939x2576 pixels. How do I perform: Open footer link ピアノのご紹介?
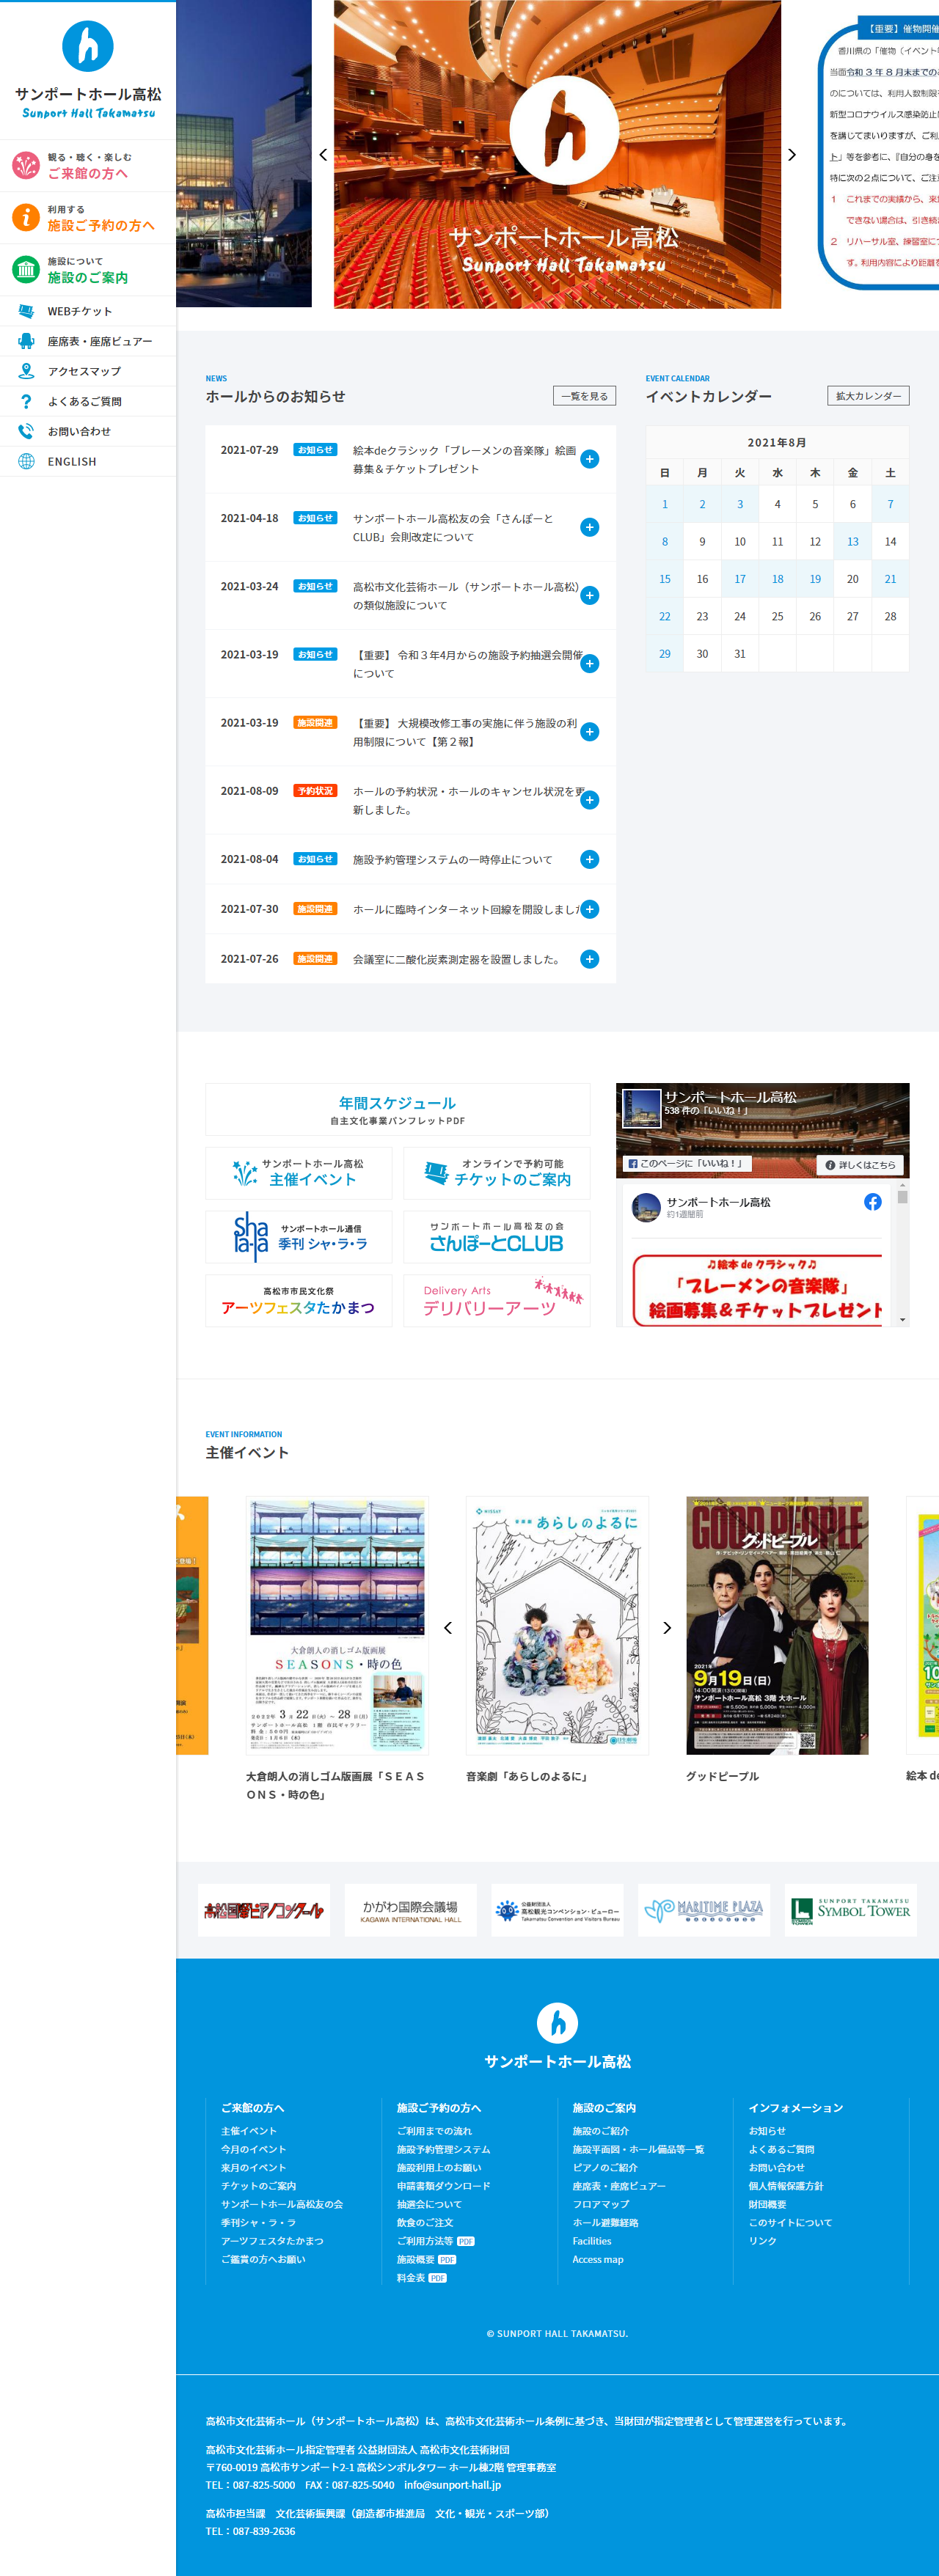click(x=604, y=2168)
